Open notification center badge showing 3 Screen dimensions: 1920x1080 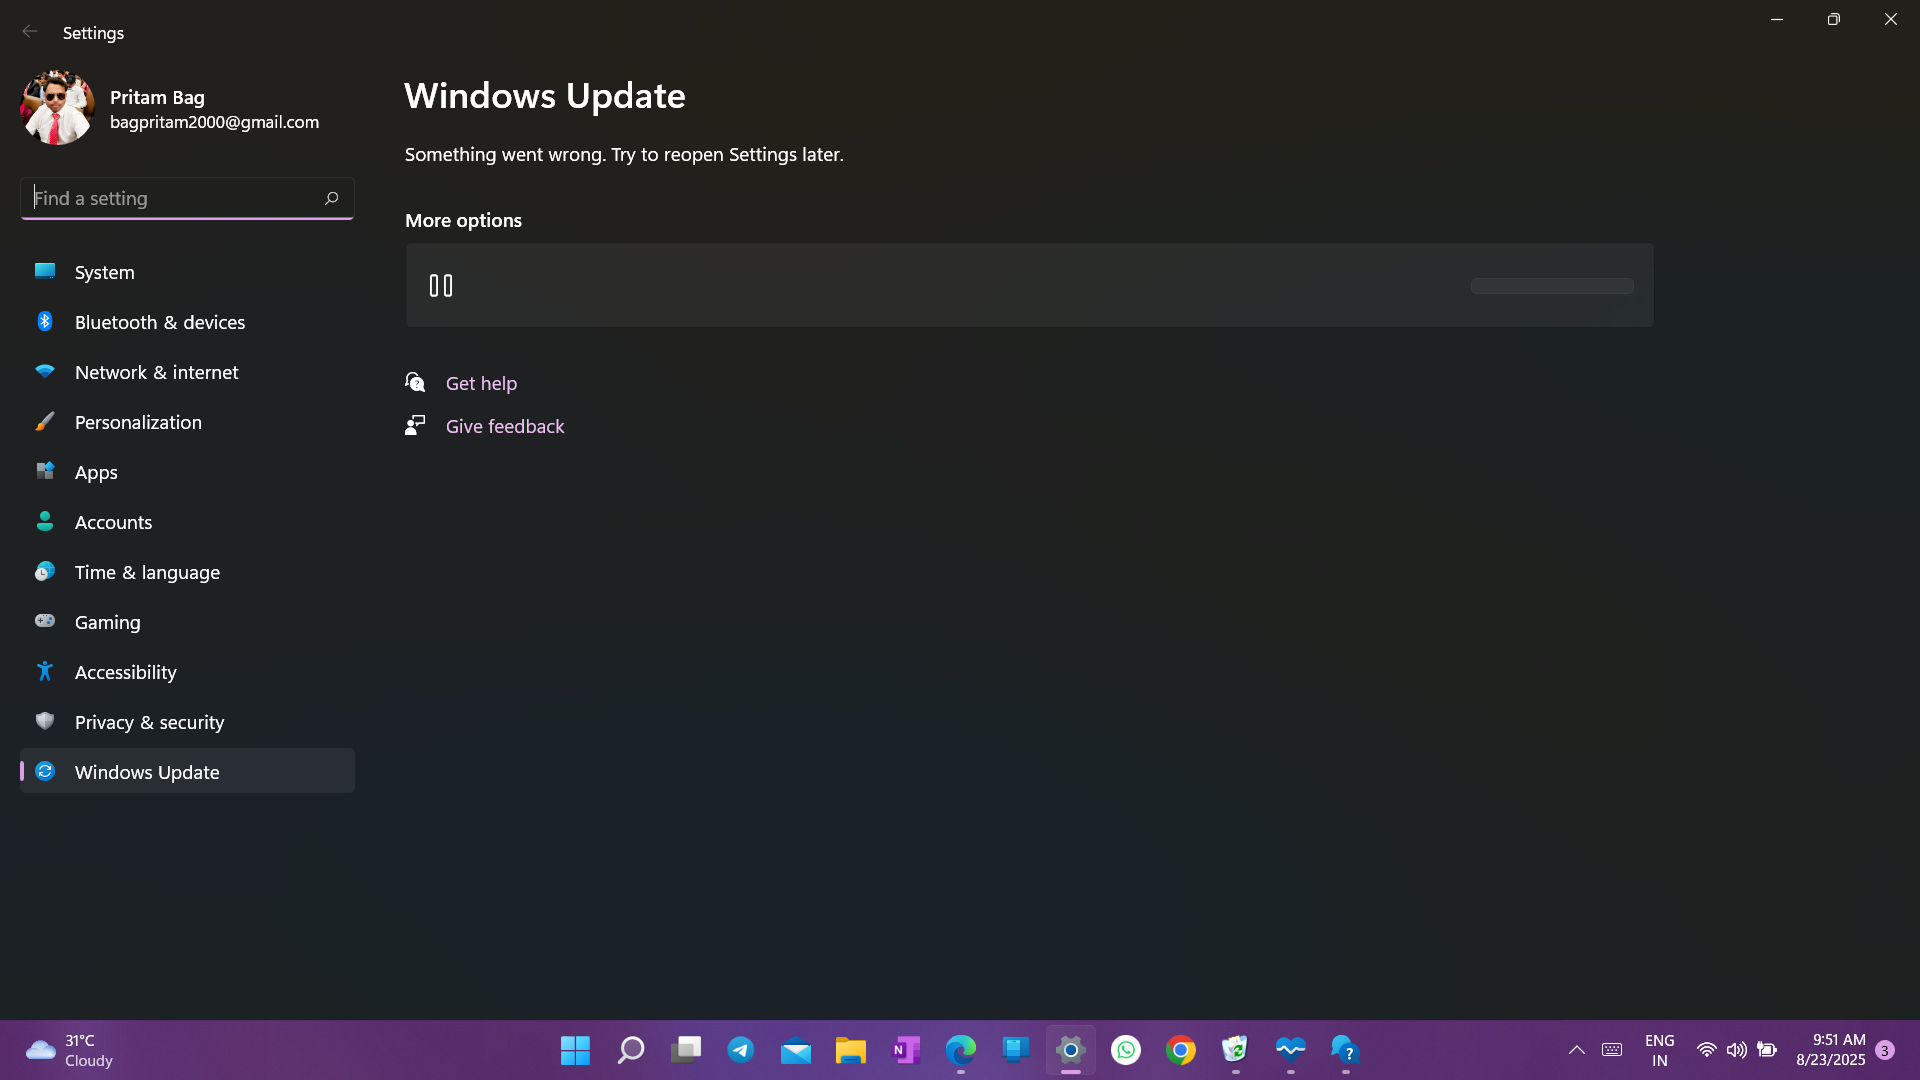(1885, 1050)
